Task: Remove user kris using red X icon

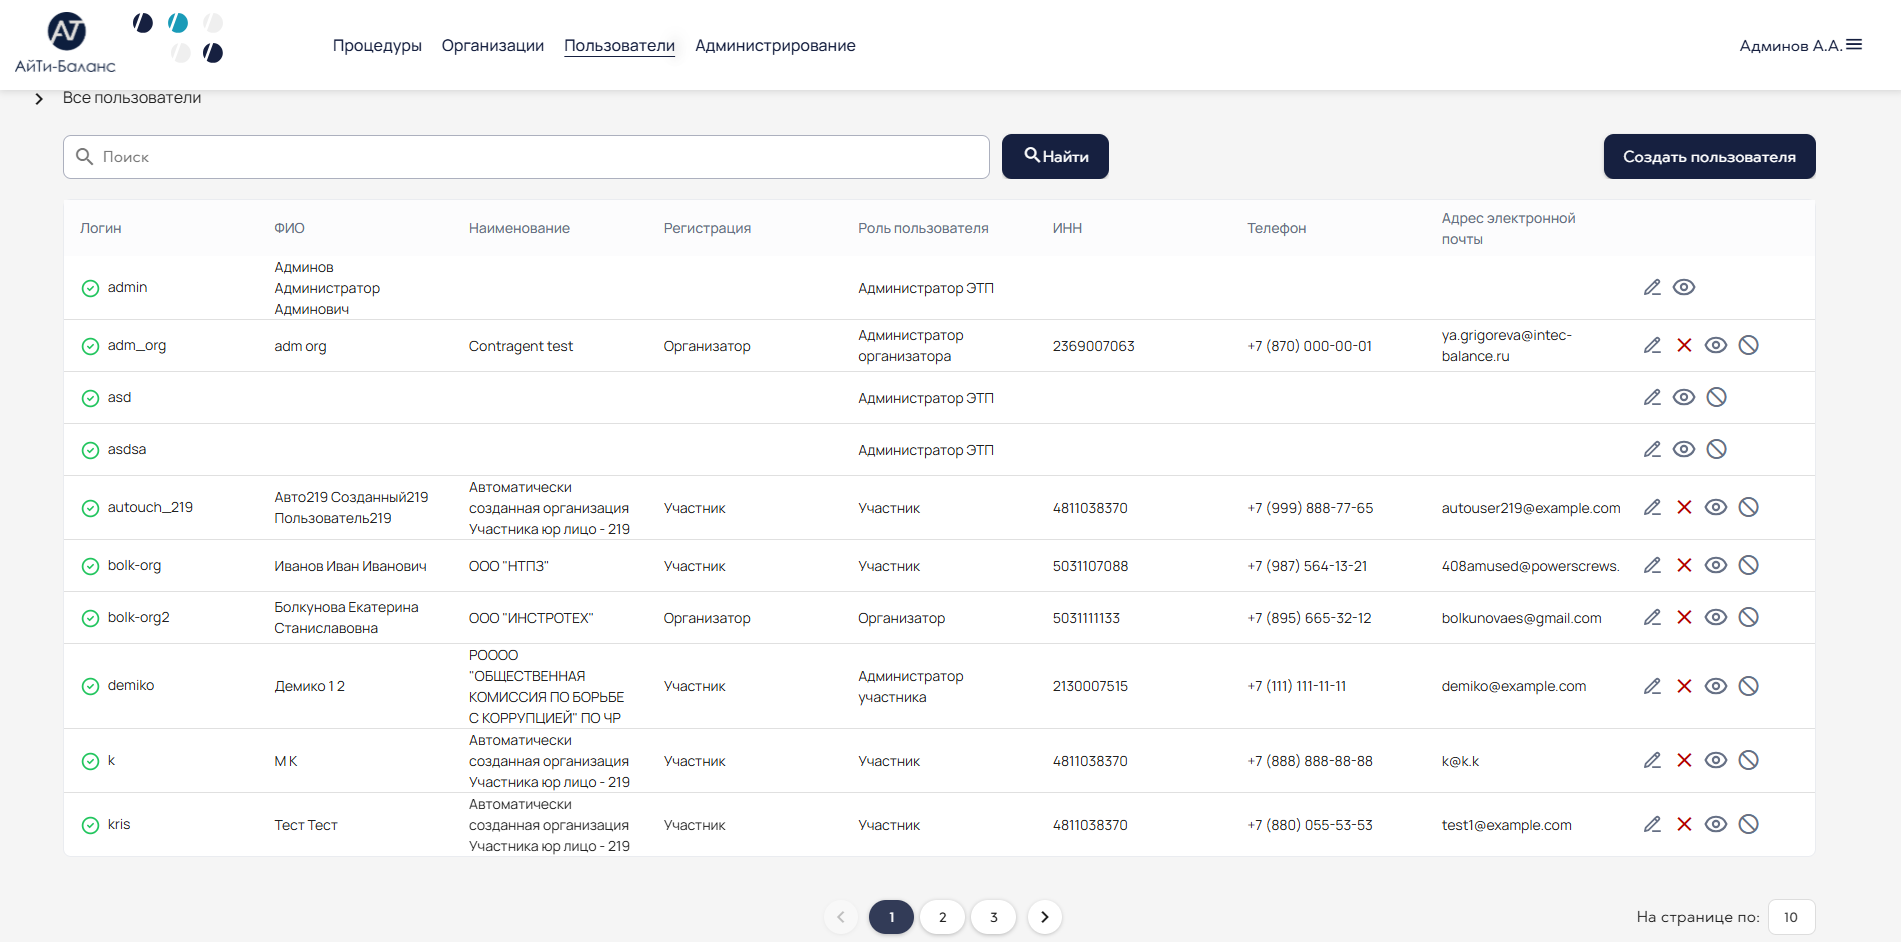Action: (1685, 824)
